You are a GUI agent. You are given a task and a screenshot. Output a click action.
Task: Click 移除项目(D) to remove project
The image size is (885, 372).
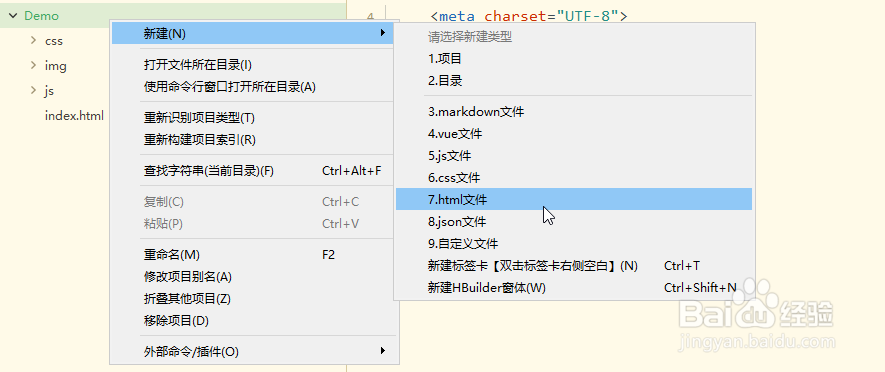(254, 321)
